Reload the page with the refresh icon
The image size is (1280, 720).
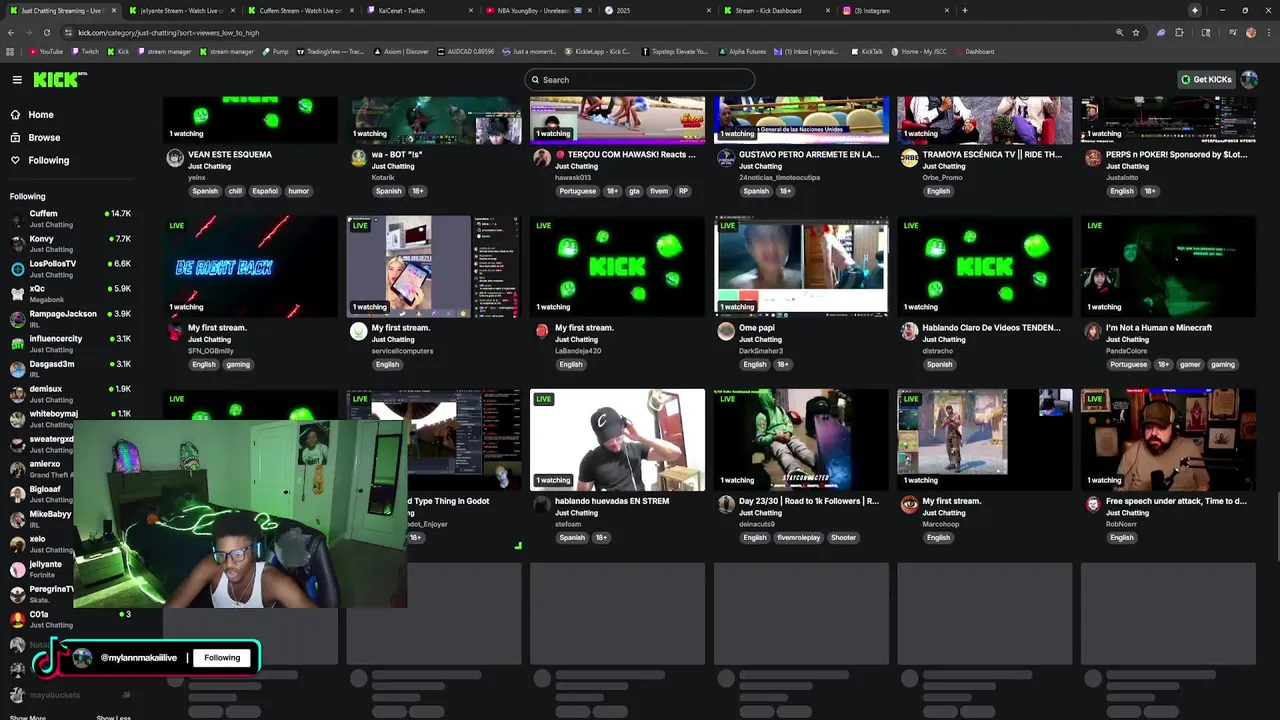[46, 32]
